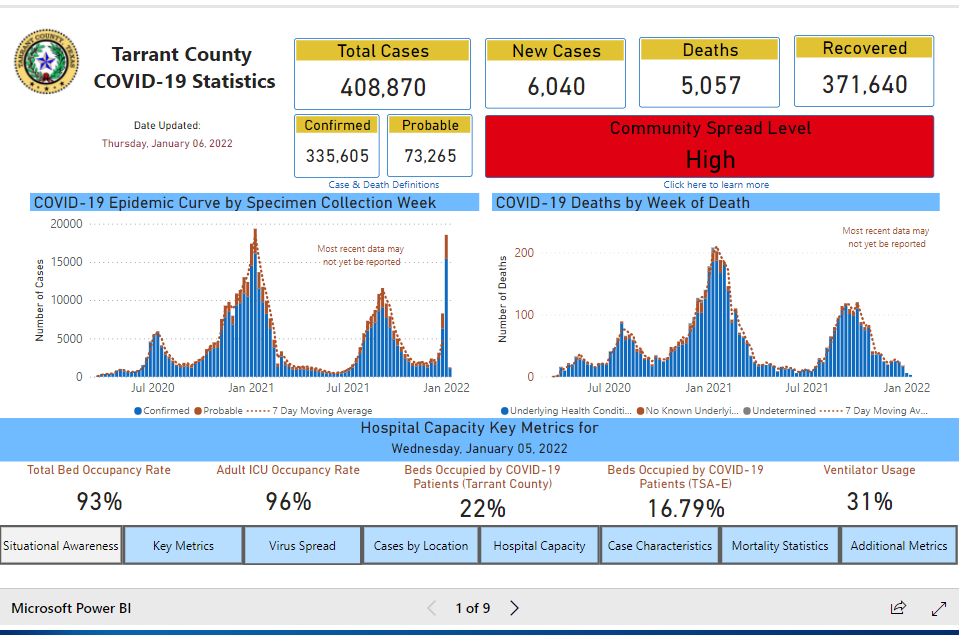Open the Additional Metrics tab
This screenshot has width=962, height=635.
pyautogui.click(x=899, y=545)
